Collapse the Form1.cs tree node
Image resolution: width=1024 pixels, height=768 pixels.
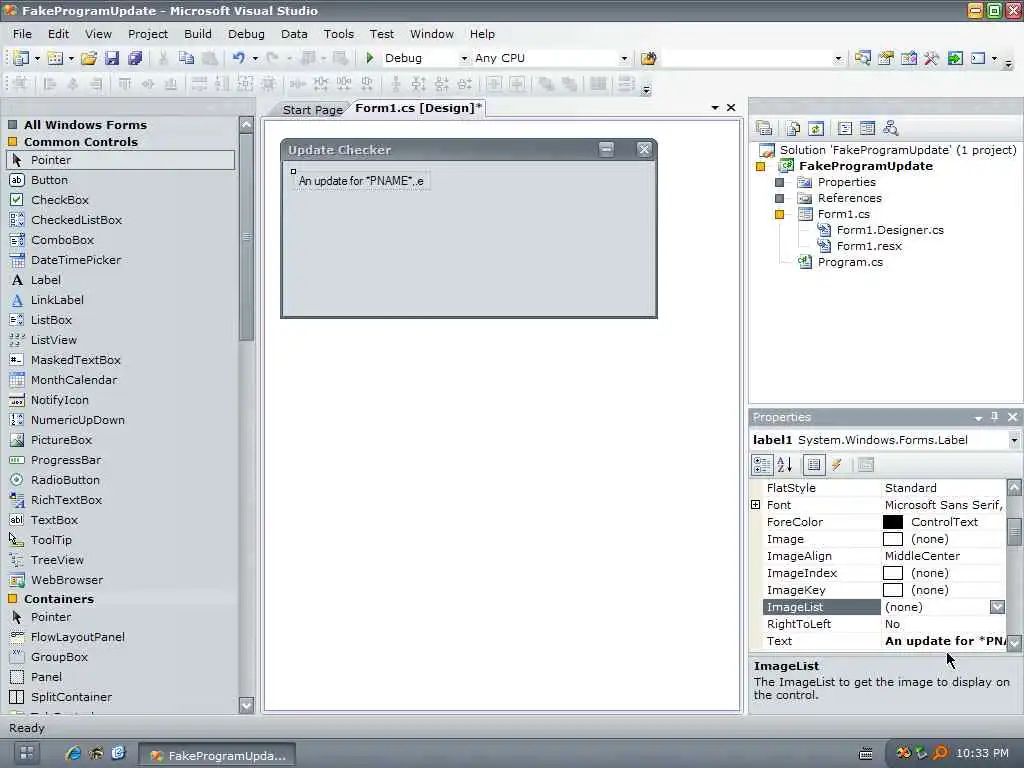pos(779,214)
